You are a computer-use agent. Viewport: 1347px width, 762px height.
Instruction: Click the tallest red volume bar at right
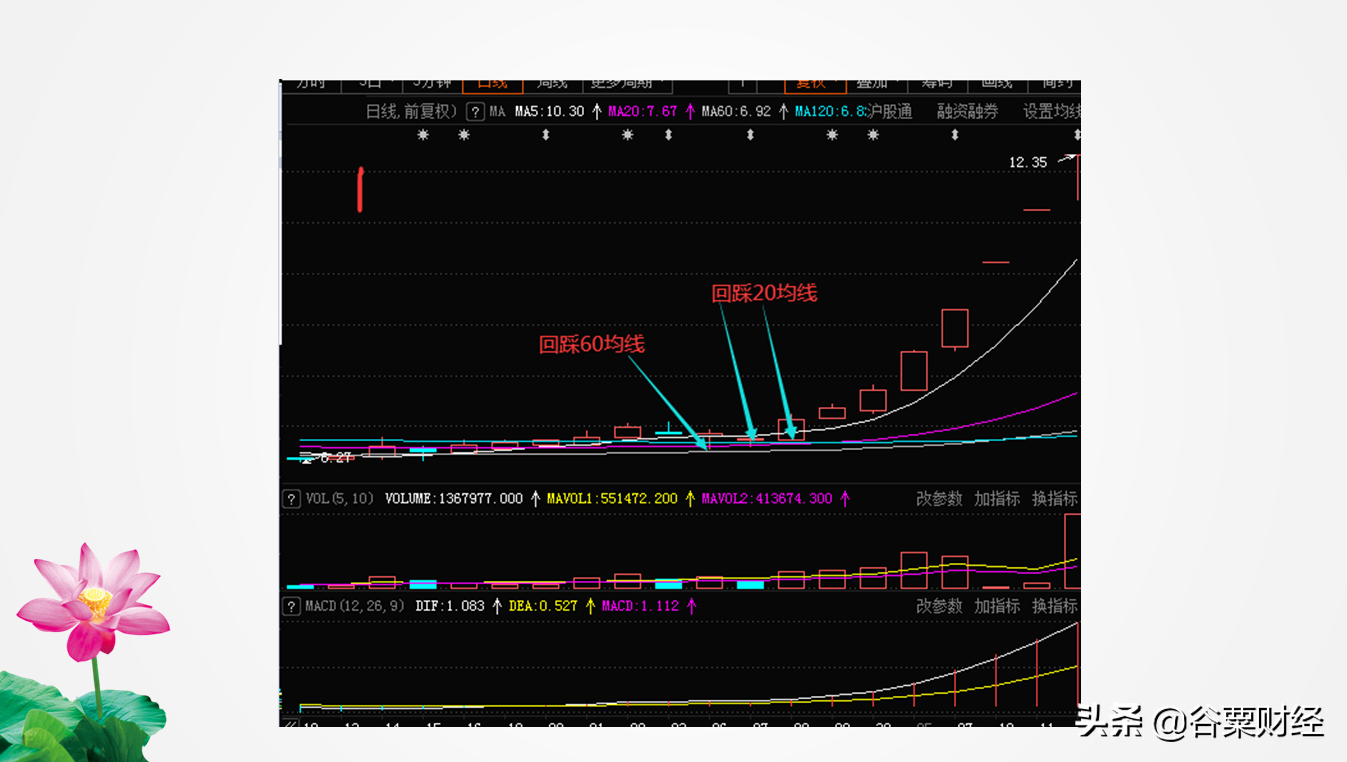coord(1073,551)
